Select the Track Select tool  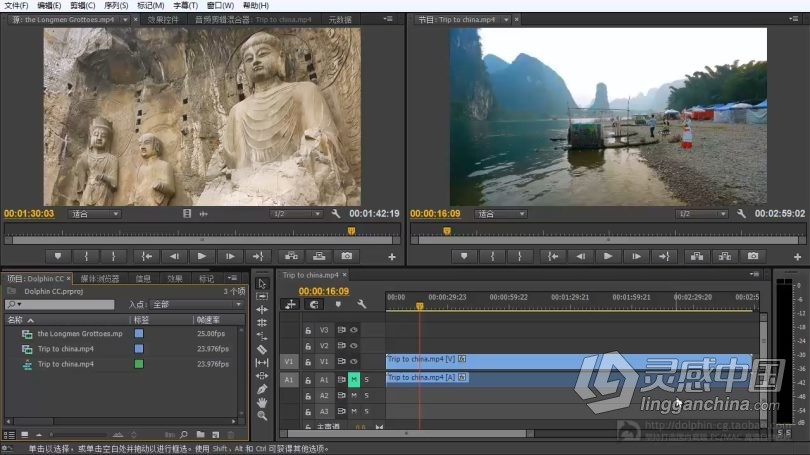click(x=262, y=297)
